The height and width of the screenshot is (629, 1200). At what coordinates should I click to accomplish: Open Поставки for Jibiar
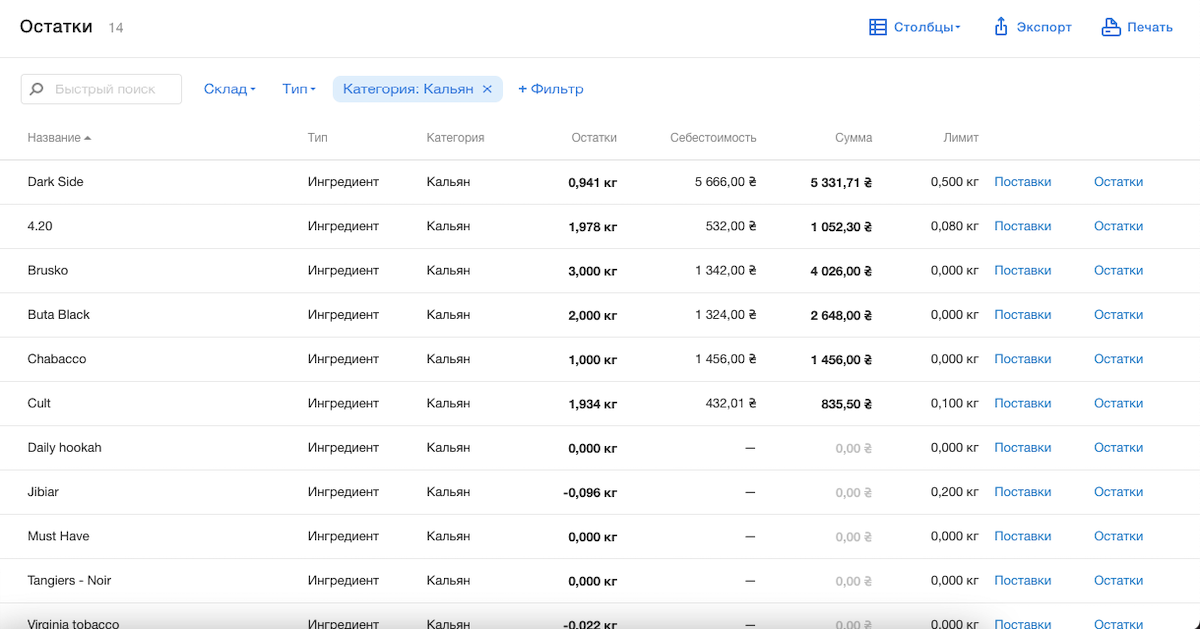coord(1023,492)
